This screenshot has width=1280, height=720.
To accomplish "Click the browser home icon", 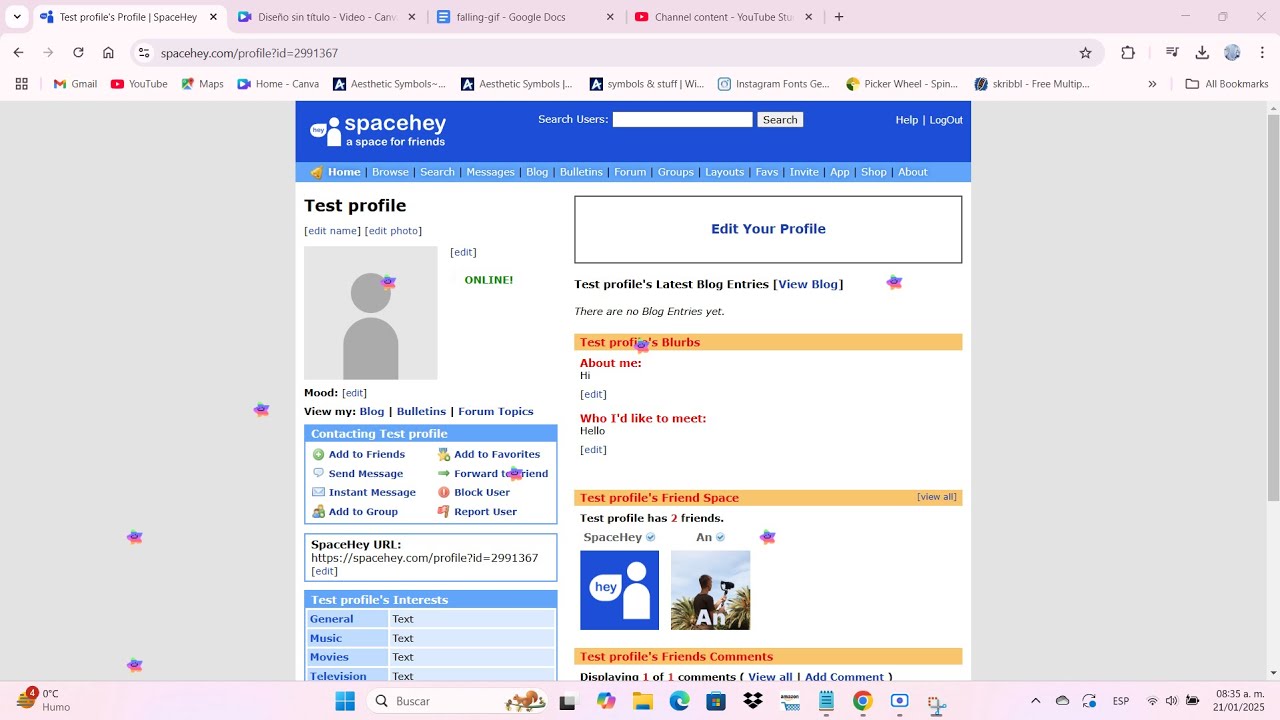I will point(108,53).
